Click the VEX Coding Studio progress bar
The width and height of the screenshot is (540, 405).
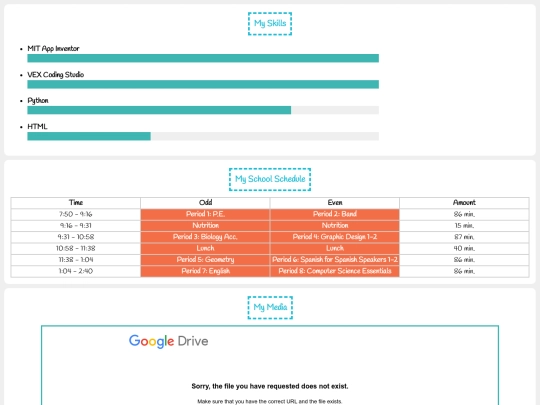[x=203, y=84]
